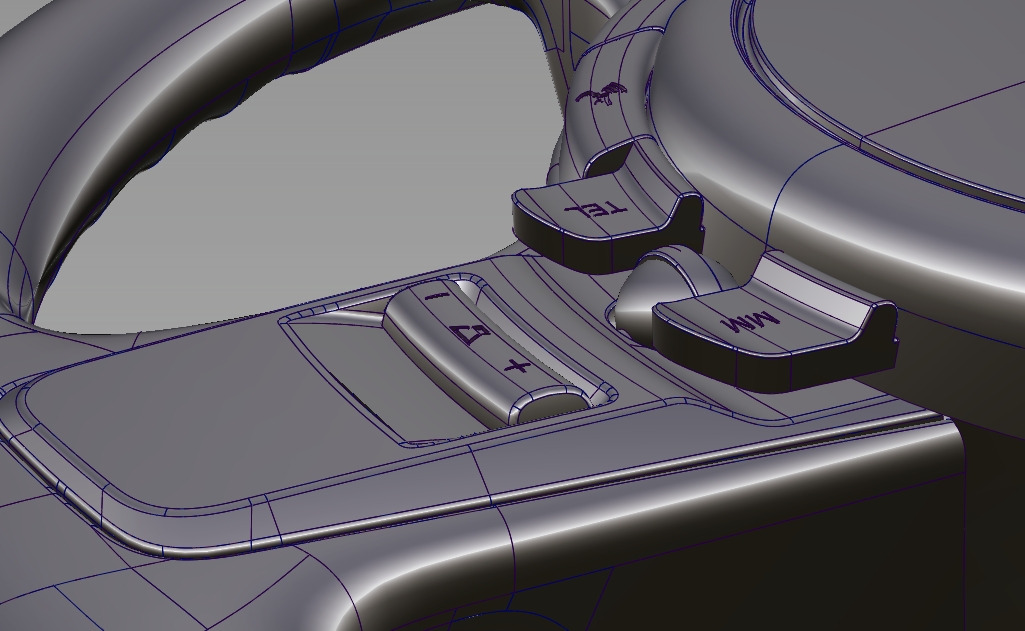Click the speaker mute glyph near the plus sign
1025x631 pixels.
(471, 332)
